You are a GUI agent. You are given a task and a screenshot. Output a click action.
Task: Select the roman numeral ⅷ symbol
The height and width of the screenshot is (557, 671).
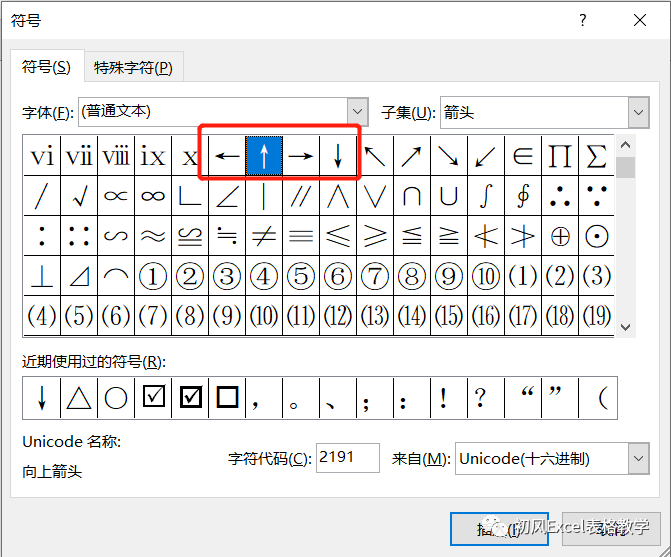click(116, 156)
